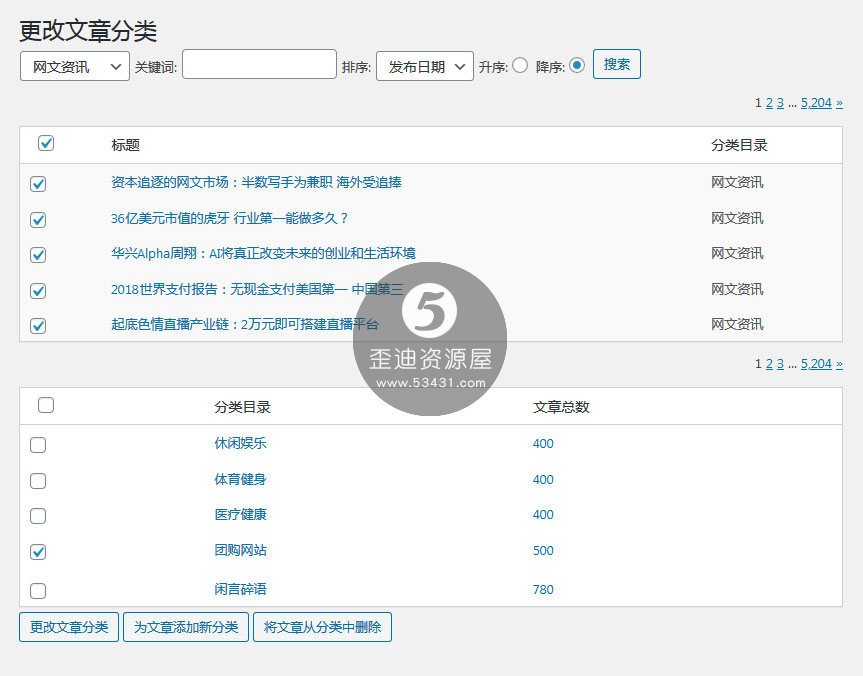Viewport: 863px width, 676px height.
Task: Click the 将文章从分类中删除 button
Action: click(x=322, y=627)
